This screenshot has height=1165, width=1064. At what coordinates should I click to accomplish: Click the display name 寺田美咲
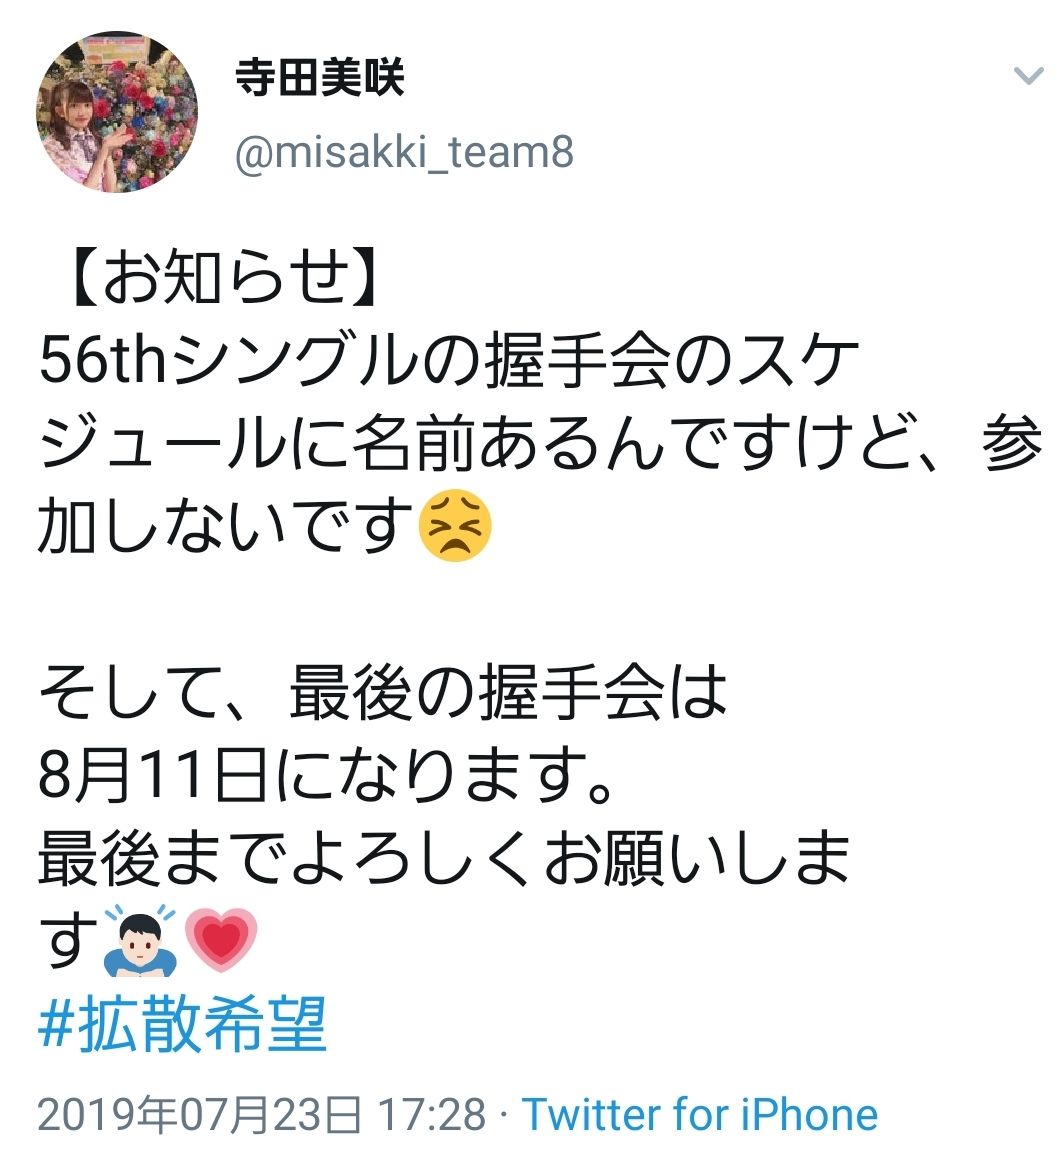tap(319, 77)
